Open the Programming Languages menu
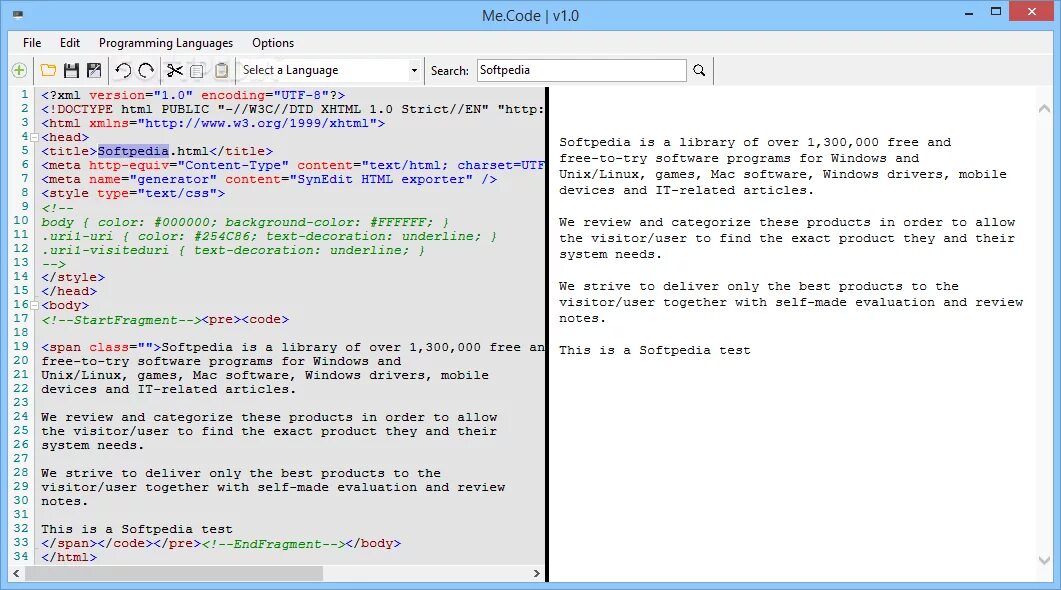The image size is (1061, 590). (x=166, y=43)
